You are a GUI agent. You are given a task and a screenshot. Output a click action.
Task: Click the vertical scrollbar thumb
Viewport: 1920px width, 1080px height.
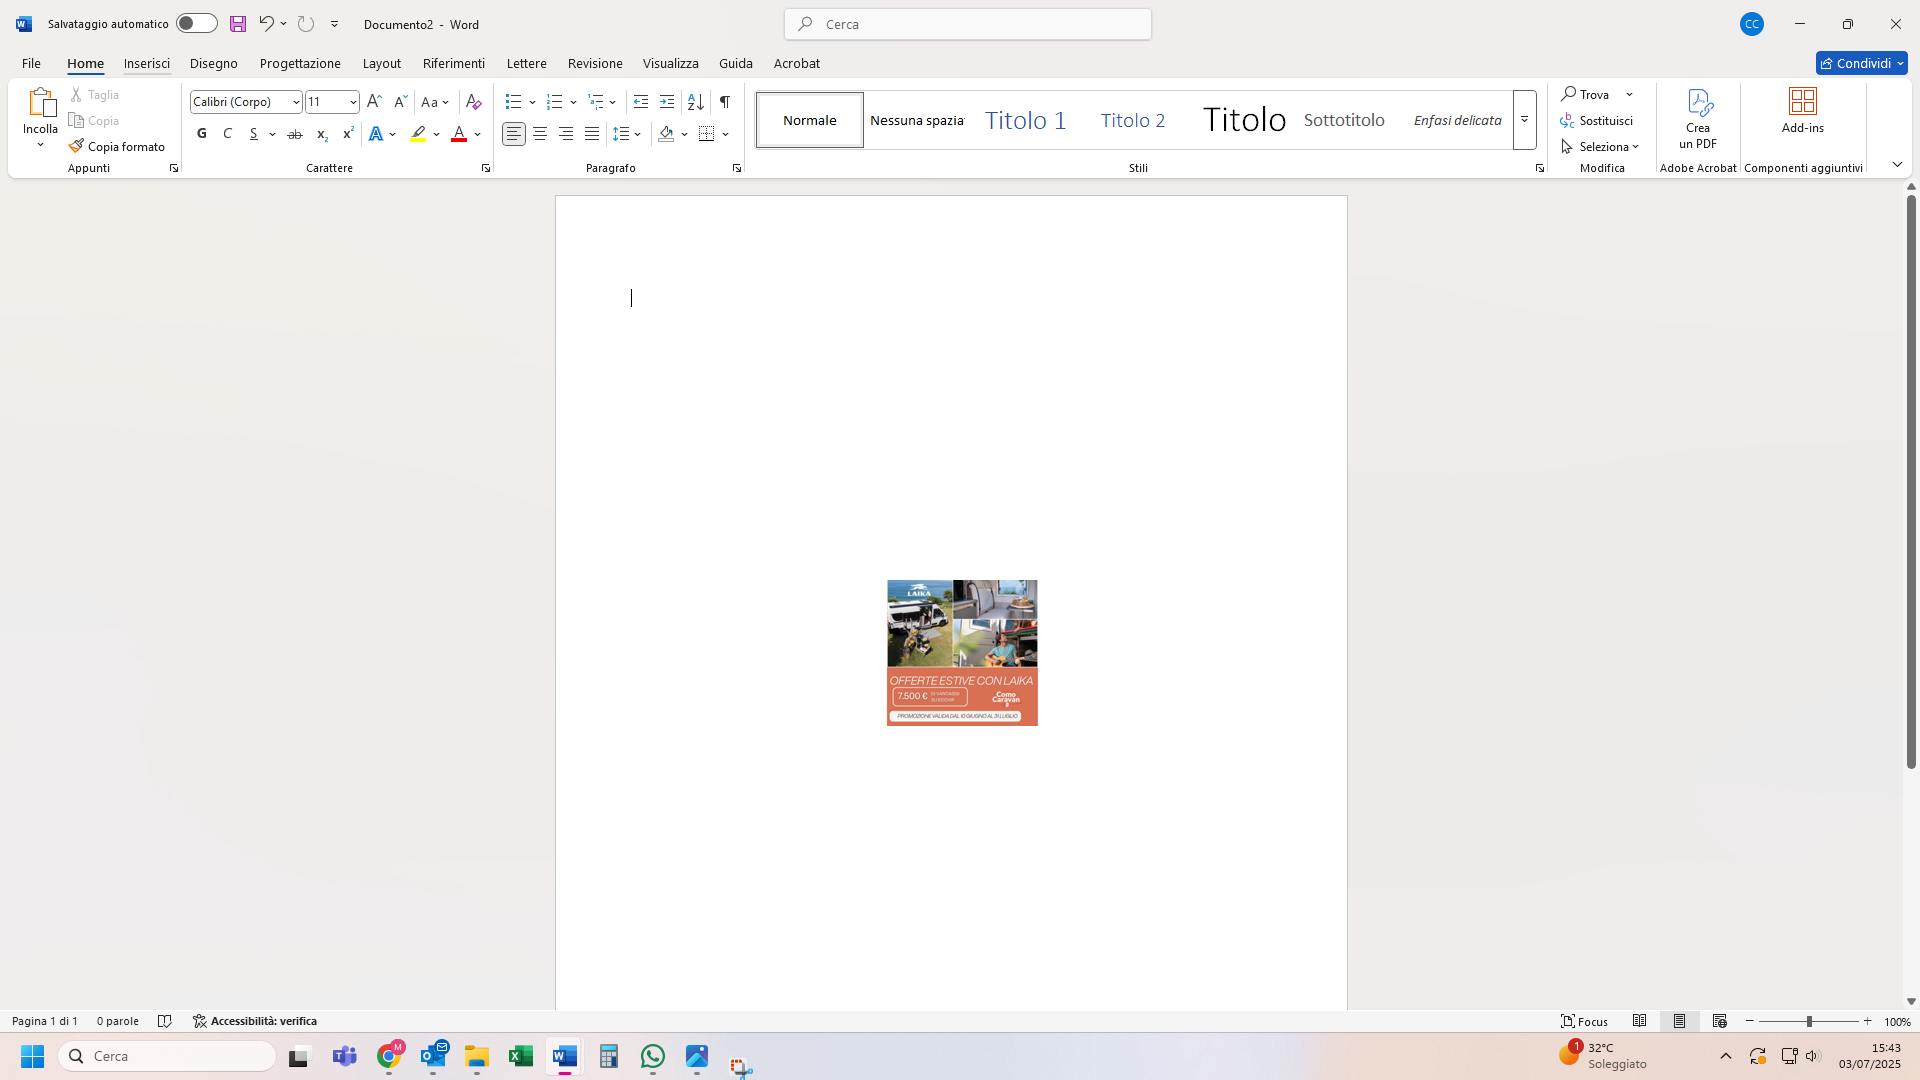pos(1911,482)
